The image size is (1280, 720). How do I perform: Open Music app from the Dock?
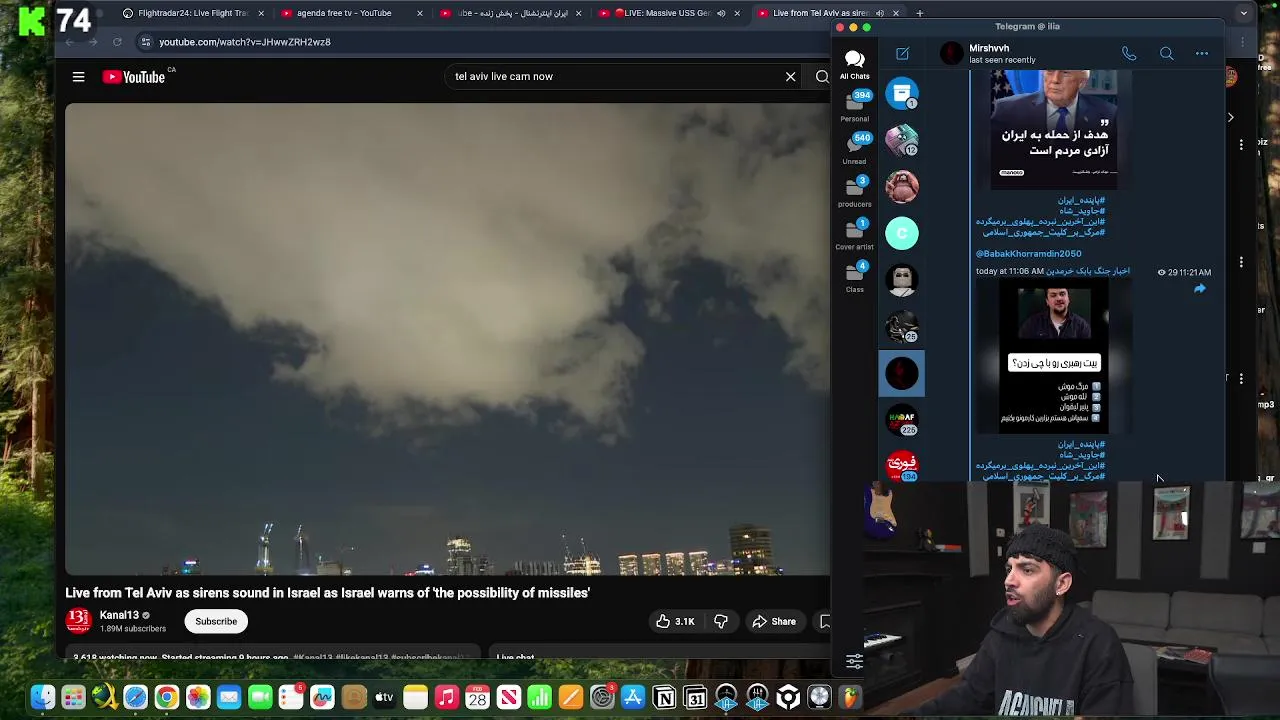[446, 697]
